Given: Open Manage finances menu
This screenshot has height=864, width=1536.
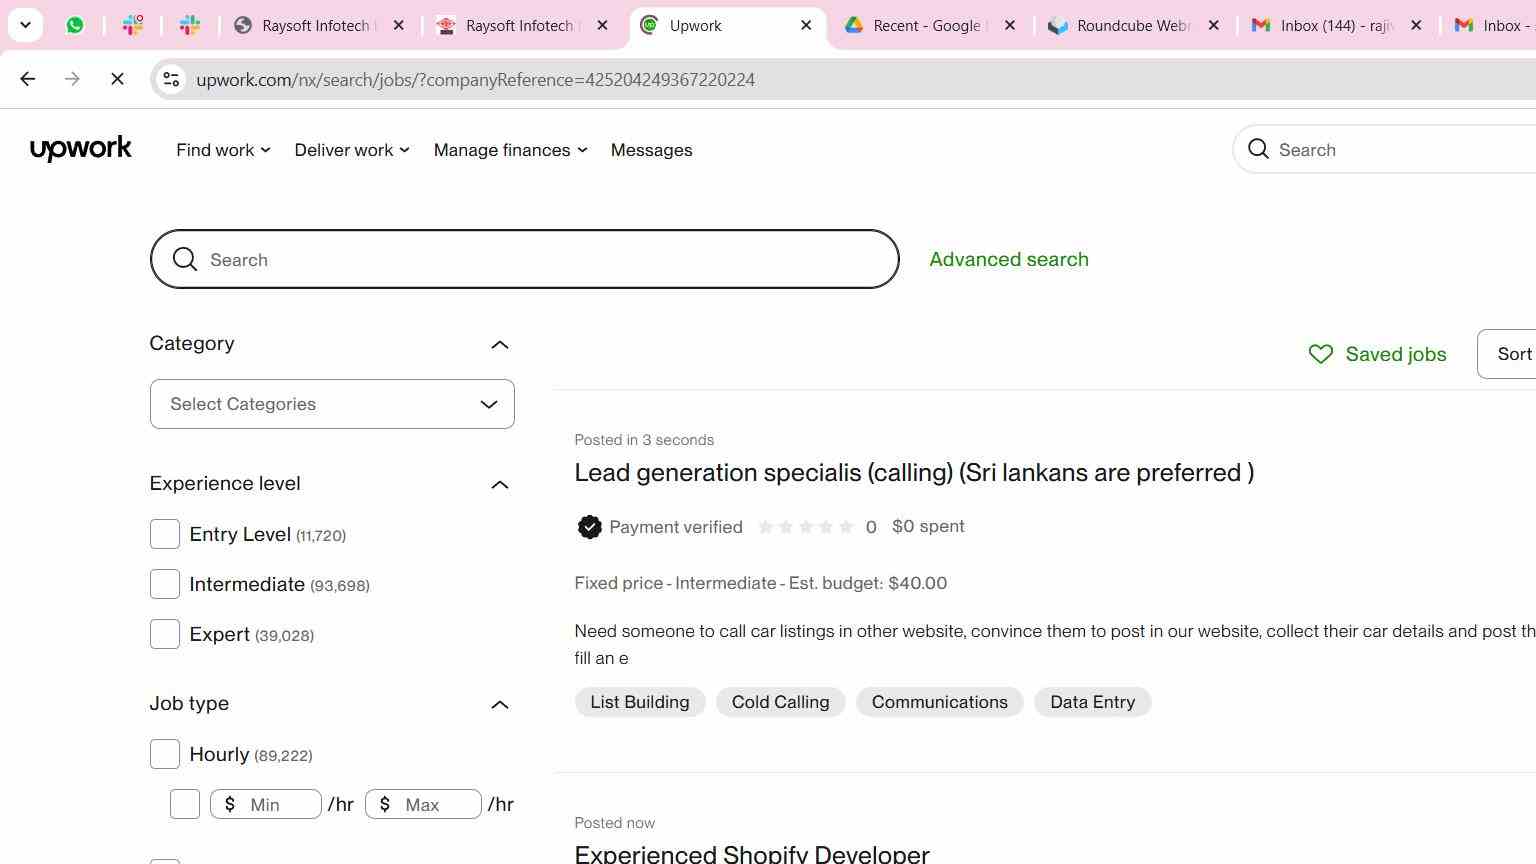Looking at the screenshot, I should [x=510, y=150].
